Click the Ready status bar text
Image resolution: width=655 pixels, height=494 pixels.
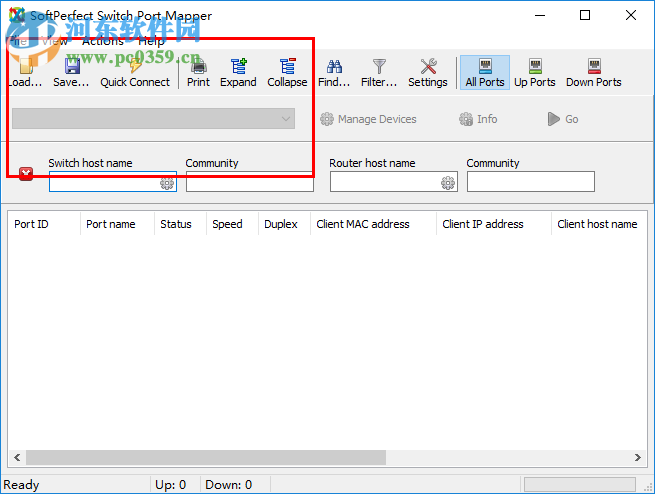(21, 484)
